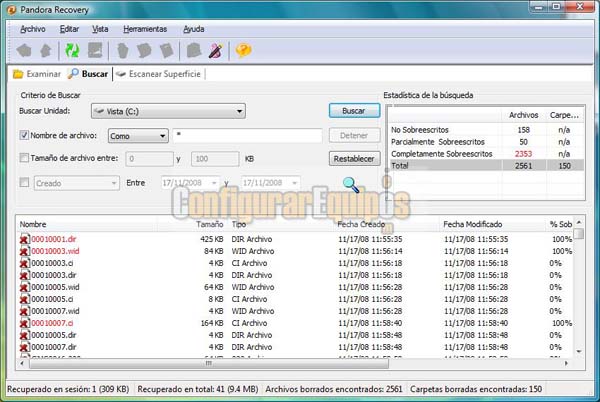Select the Buscar tab
Image resolution: width=600 pixels, height=402 pixels.
(88, 74)
